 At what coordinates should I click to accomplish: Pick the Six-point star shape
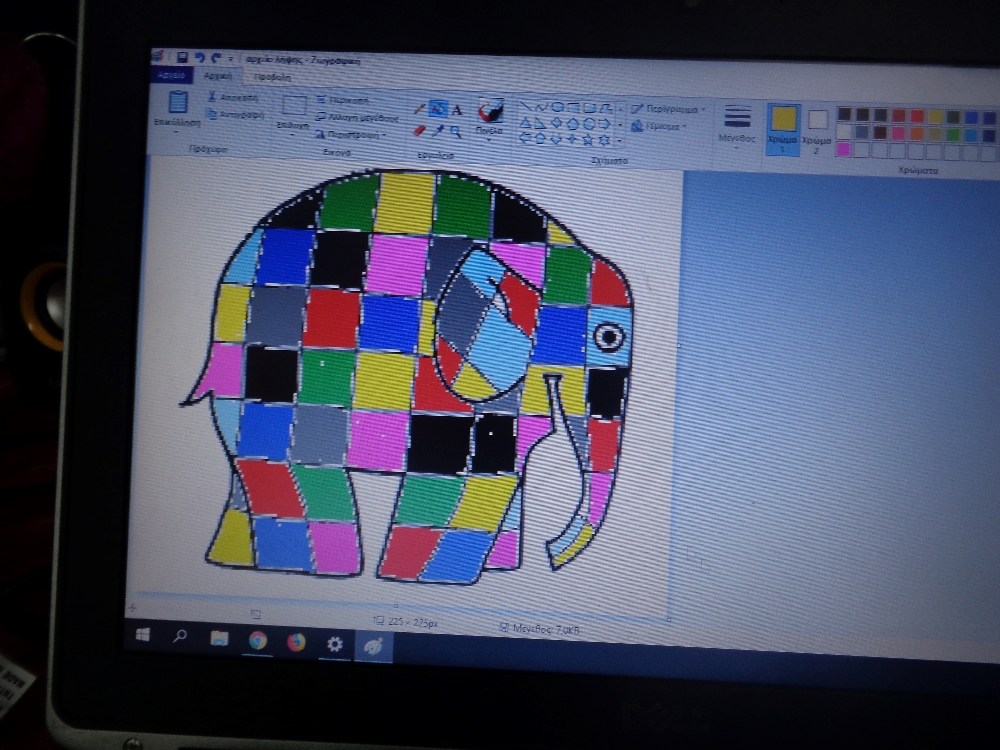[604, 140]
